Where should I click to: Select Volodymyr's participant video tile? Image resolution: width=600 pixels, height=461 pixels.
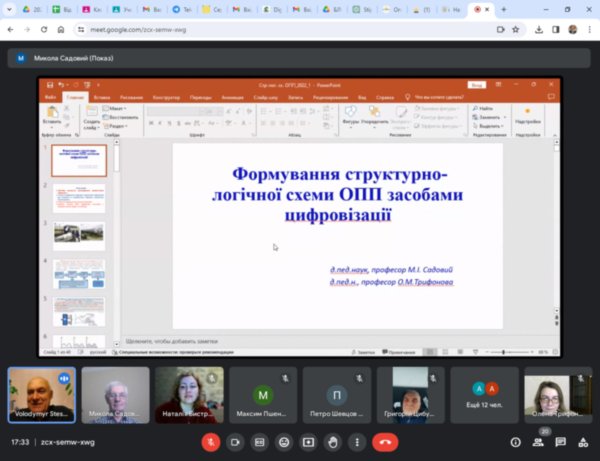click(42, 393)
